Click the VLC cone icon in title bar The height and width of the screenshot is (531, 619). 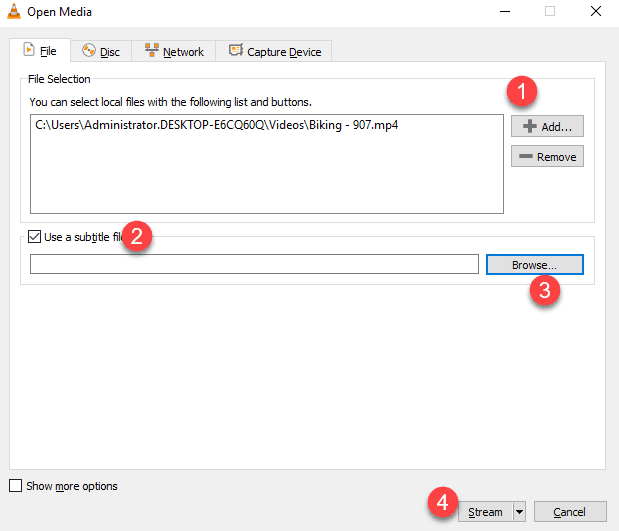tap(13, 11)
